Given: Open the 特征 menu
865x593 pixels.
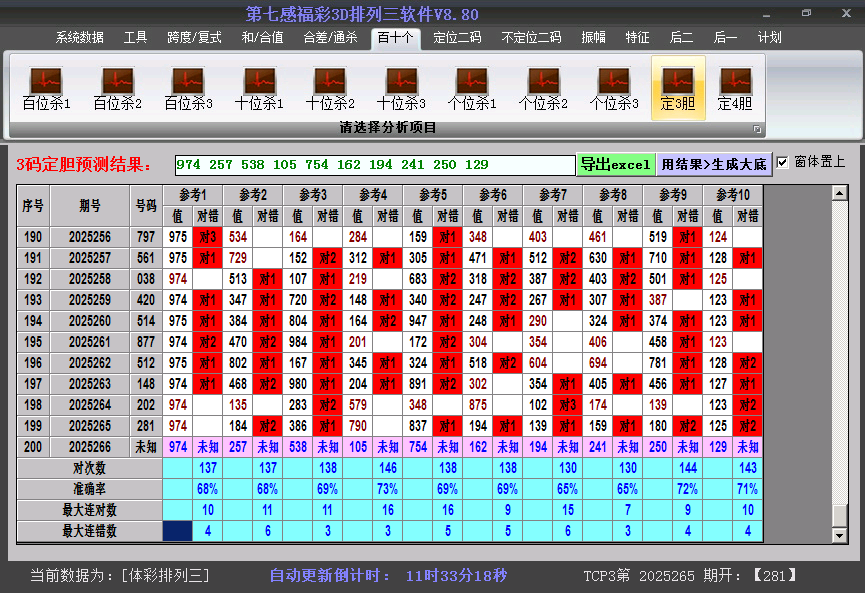Looking at the screenshot, I should 638,37.
